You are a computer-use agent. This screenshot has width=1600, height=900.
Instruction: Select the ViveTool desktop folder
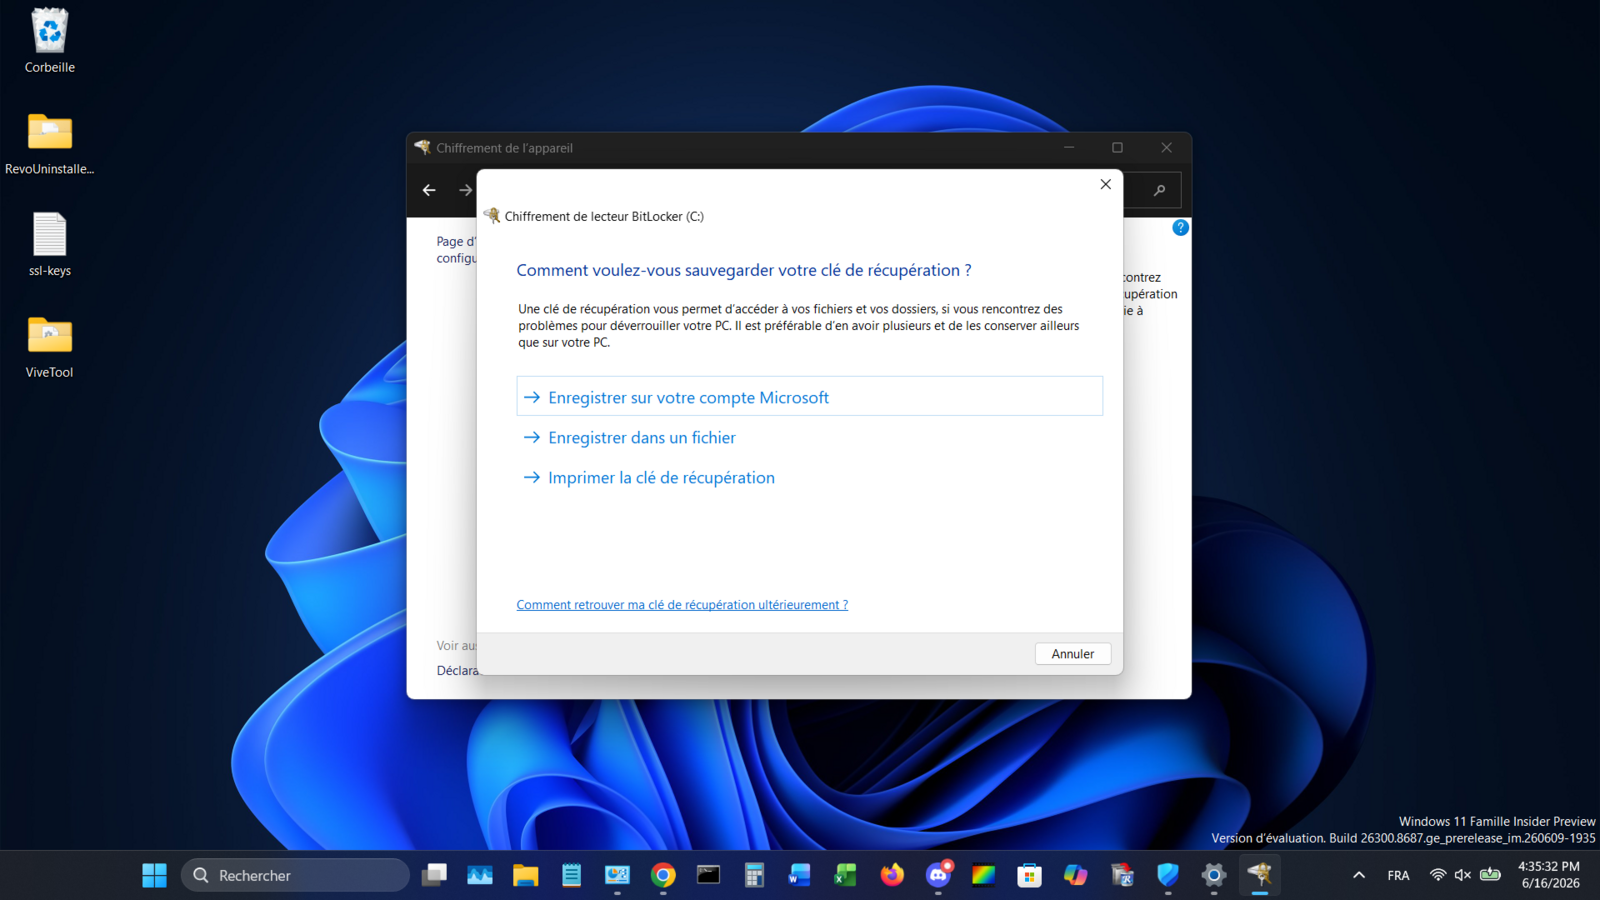(x=50, y=347)
